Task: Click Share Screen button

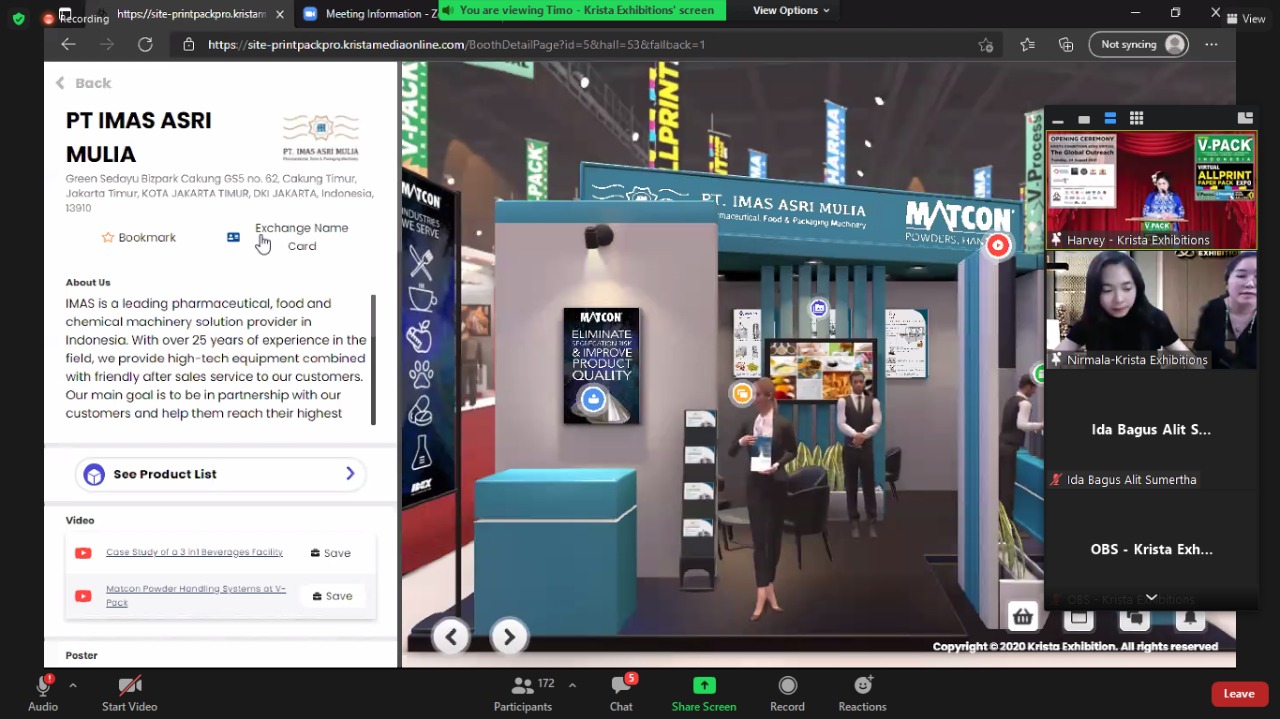Action: (x=704, y=693)
